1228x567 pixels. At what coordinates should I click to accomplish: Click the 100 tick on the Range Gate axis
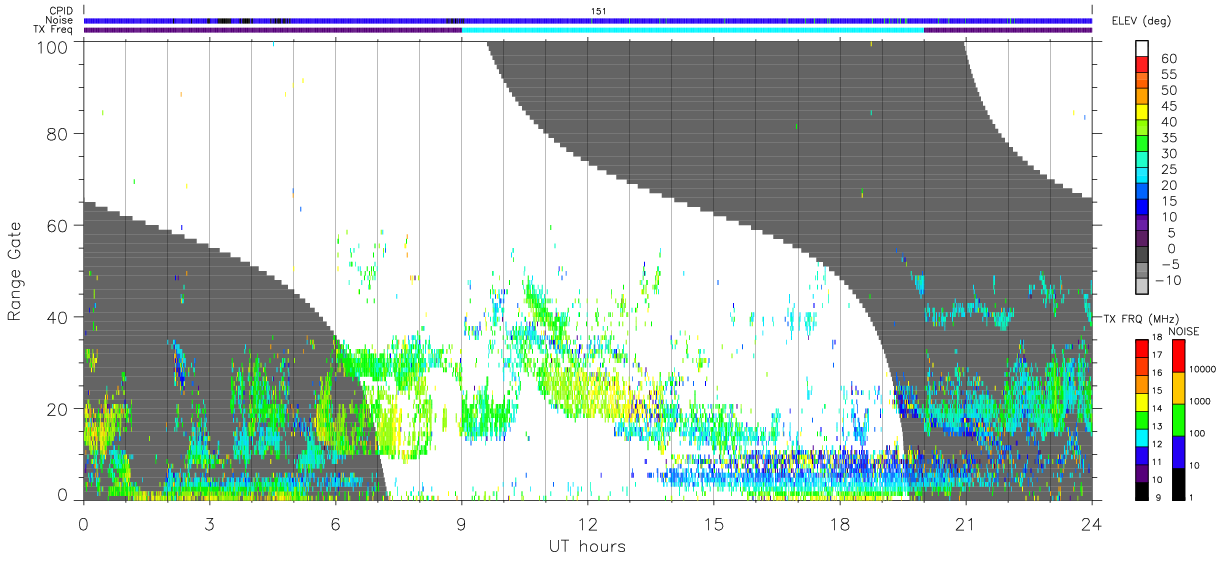click(52, 46)
